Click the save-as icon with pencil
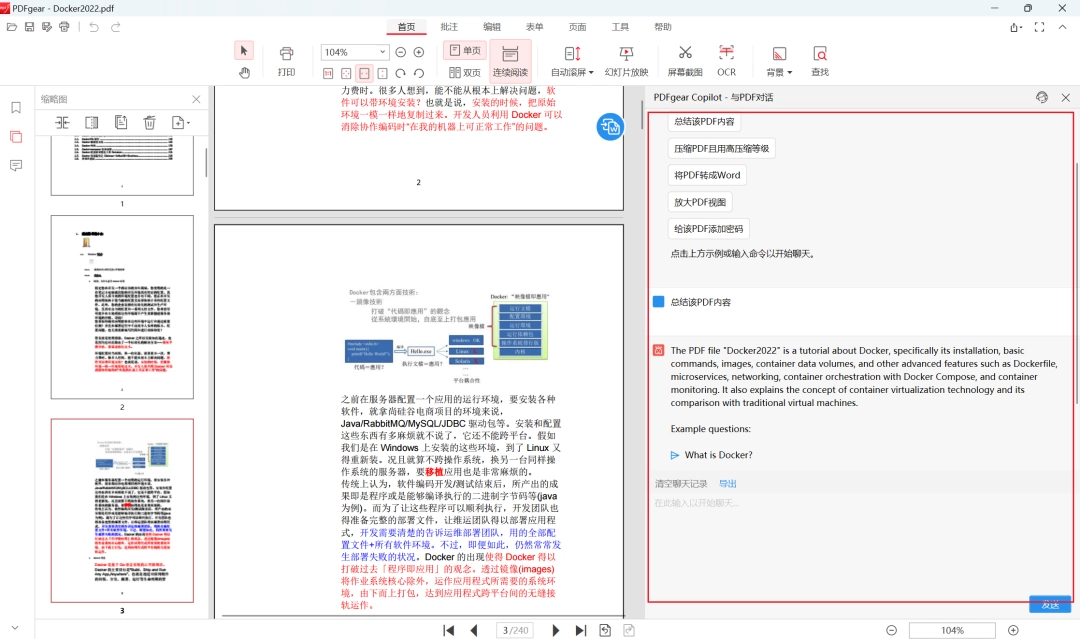This screenshot has width=1080, height=639. click(47, 27)
